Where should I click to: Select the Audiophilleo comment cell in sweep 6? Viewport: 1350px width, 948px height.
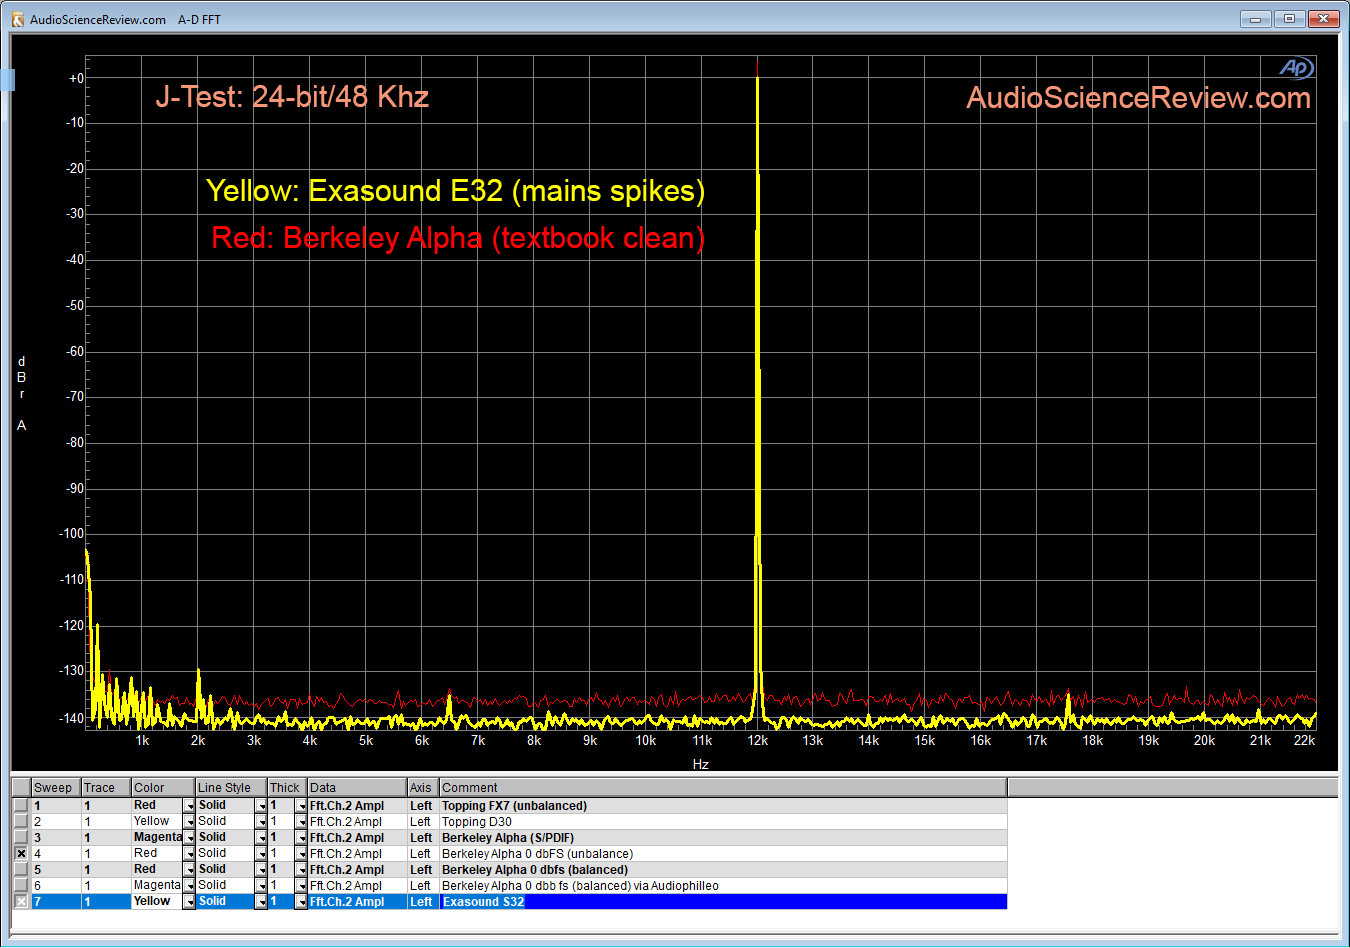[x=723, y=886]
